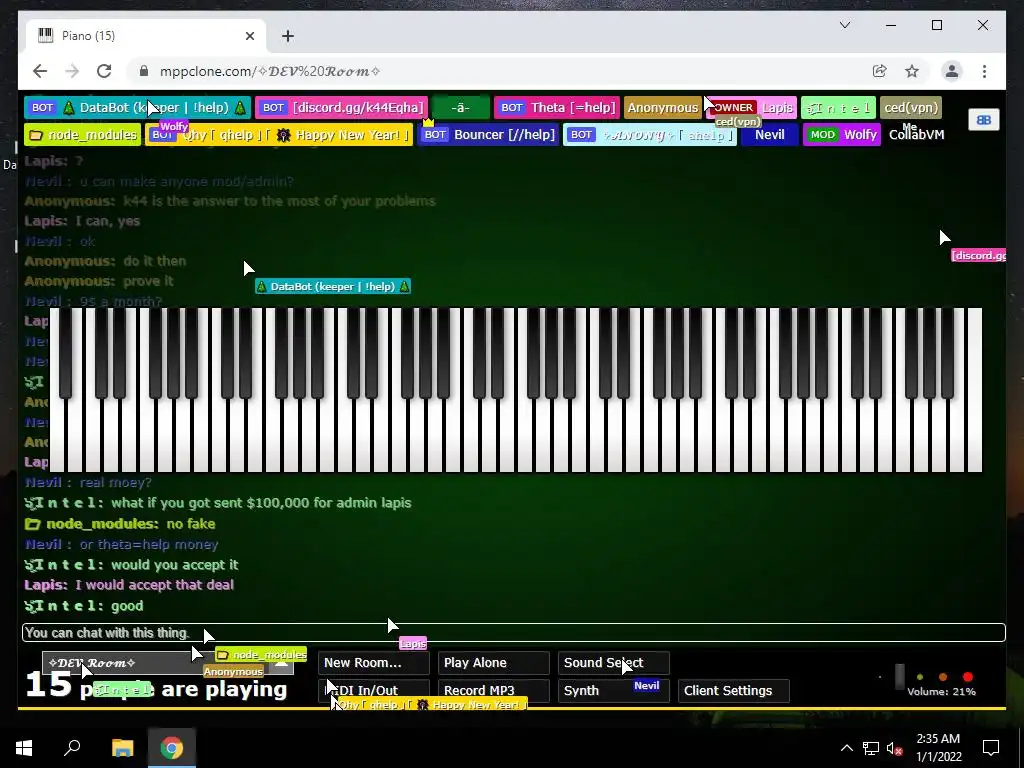Open the Chrome profile avatar menu
1024x768 pixels.
[x=952, y=71]
